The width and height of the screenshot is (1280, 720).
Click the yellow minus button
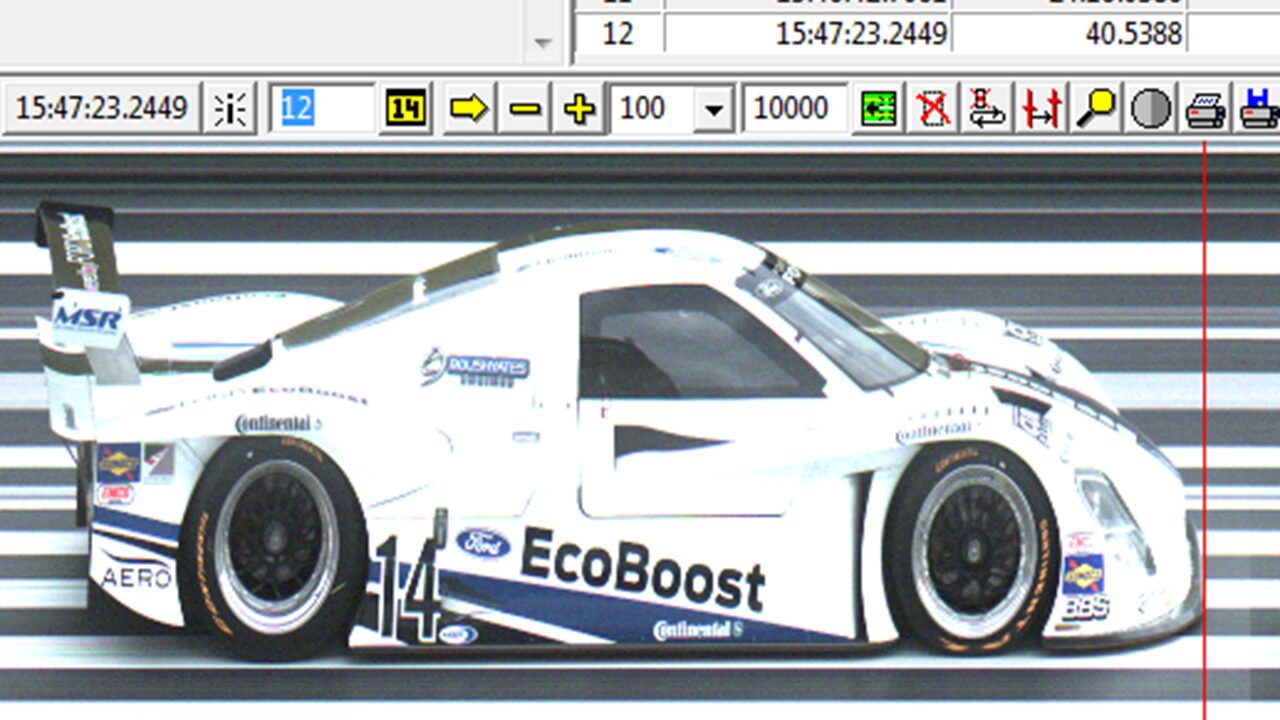click(524, 108)
